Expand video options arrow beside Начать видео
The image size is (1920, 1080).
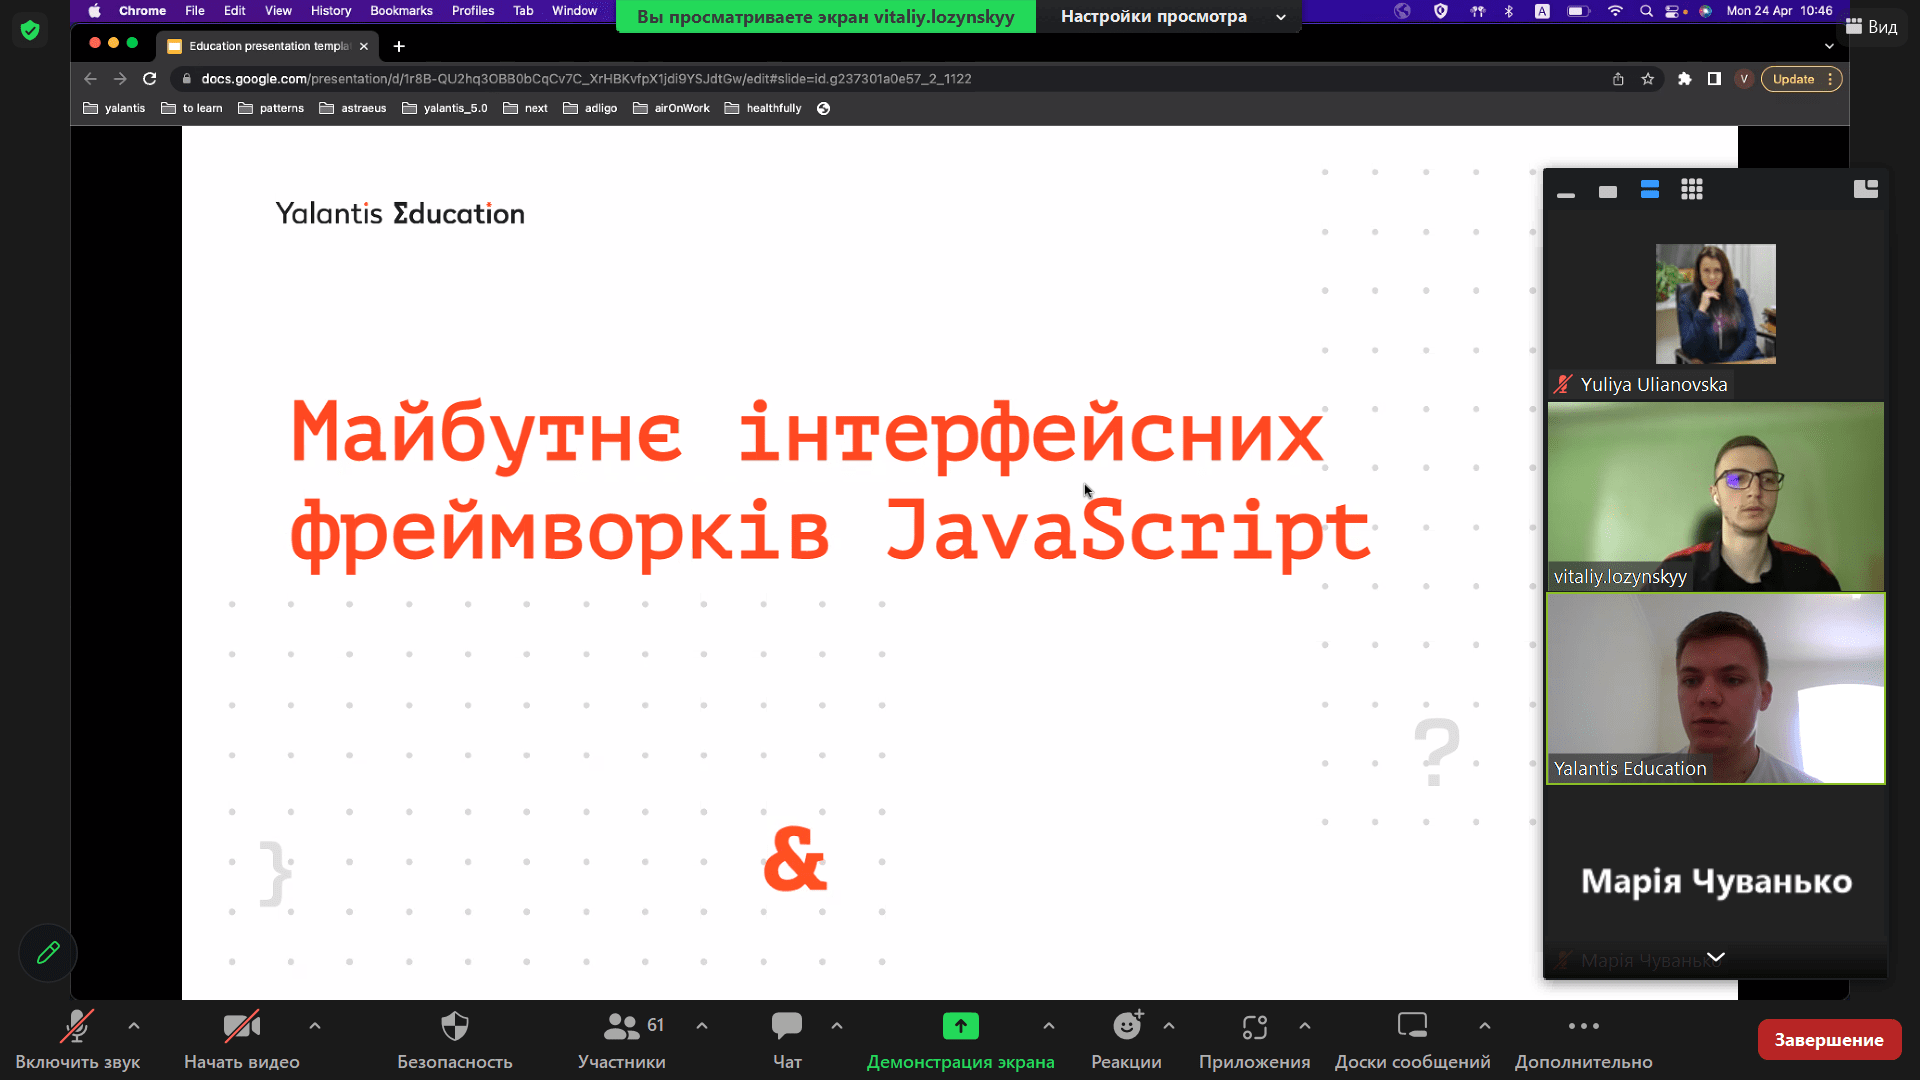point(315,1026)
